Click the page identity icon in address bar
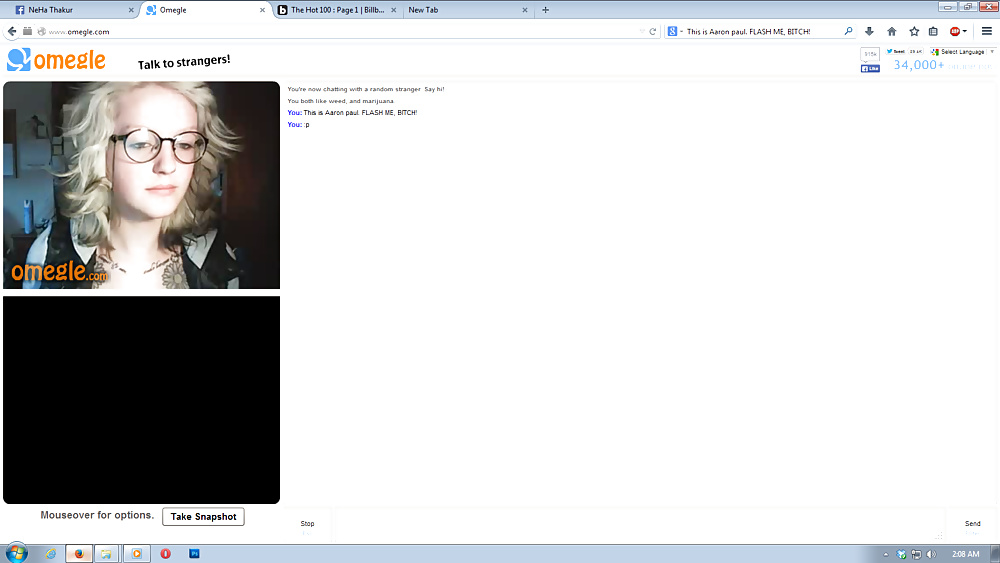This screenshot has width=1000, height=563. coord(41,31)
